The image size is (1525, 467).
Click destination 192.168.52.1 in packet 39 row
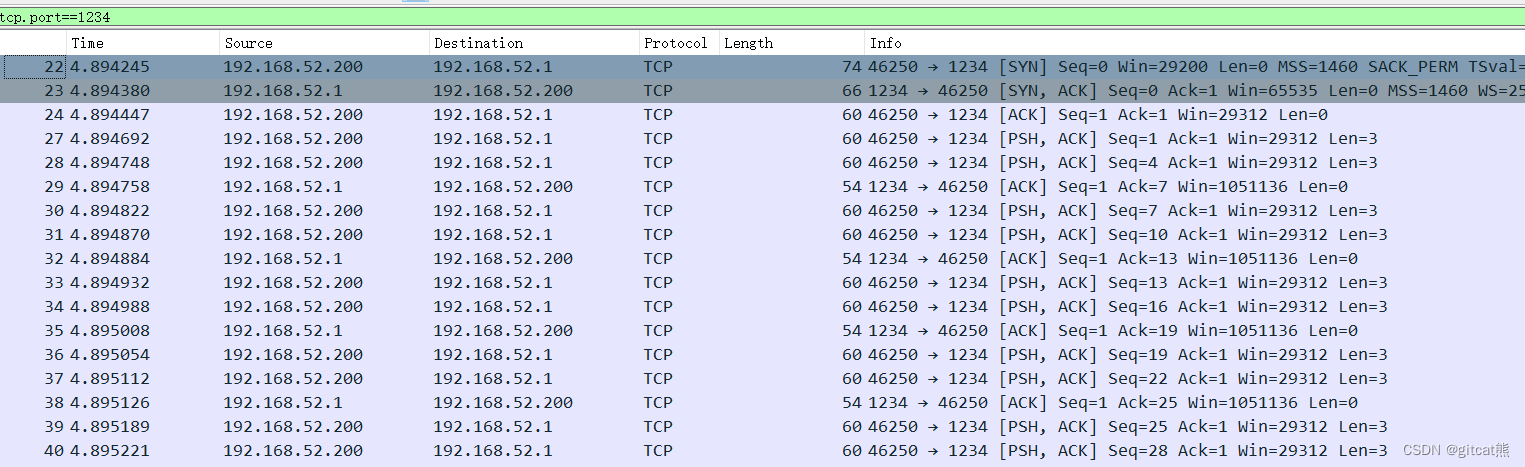493,427
